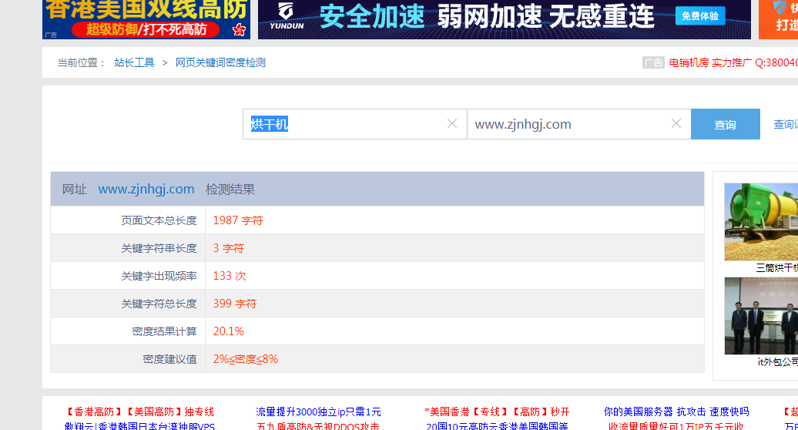Image resolution: width=798 pixels, height=430 pixels.
Task: Click the 免费体验 button in banner
Action: click(700, 16)
